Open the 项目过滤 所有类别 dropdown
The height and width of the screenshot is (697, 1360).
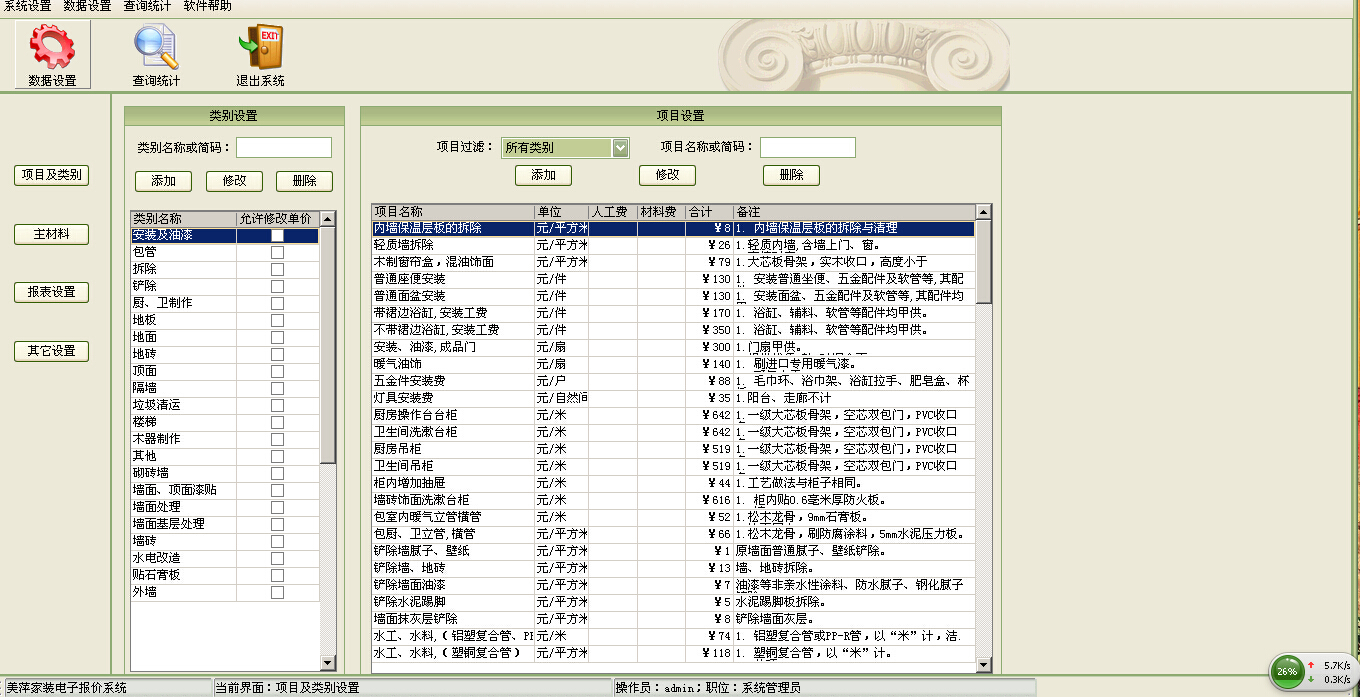(565, 148)
